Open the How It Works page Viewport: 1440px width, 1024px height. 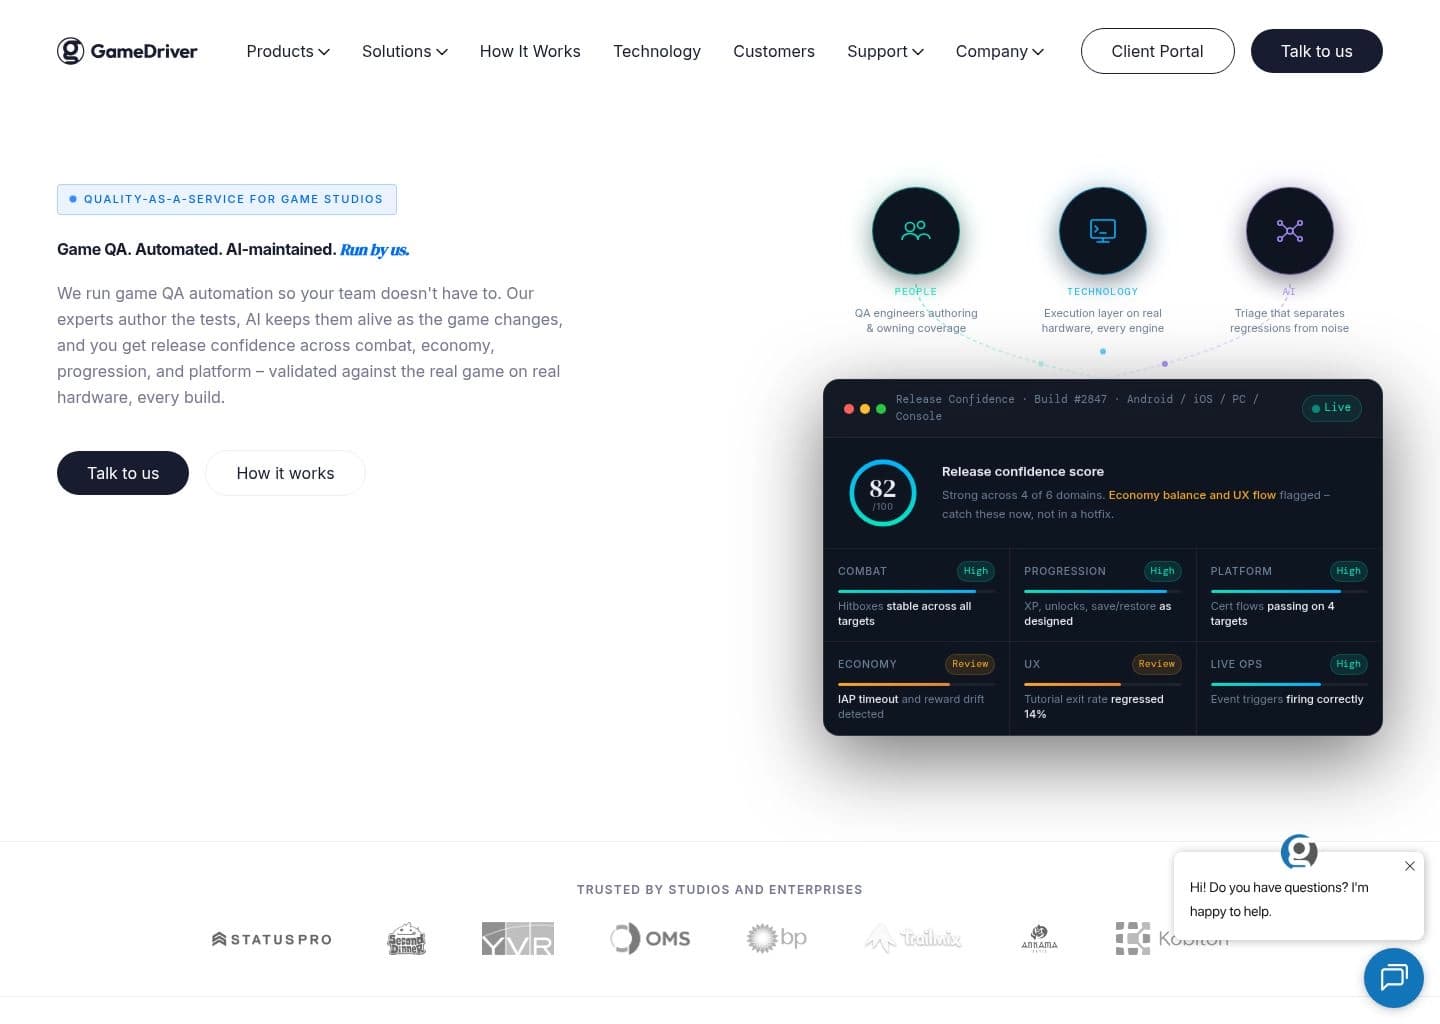[x=530, y=51]
